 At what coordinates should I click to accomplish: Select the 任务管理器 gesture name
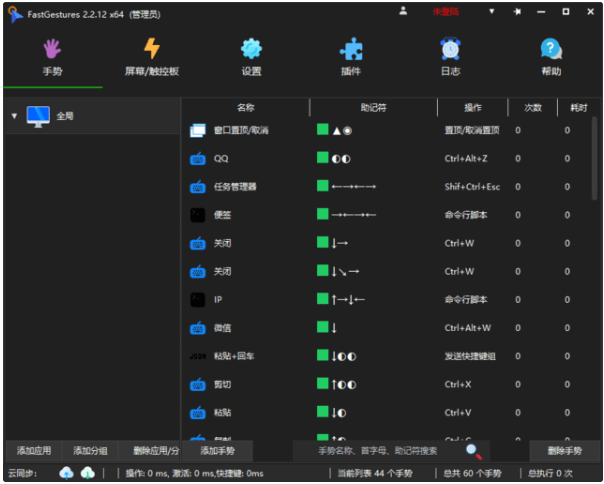[235, 187]
